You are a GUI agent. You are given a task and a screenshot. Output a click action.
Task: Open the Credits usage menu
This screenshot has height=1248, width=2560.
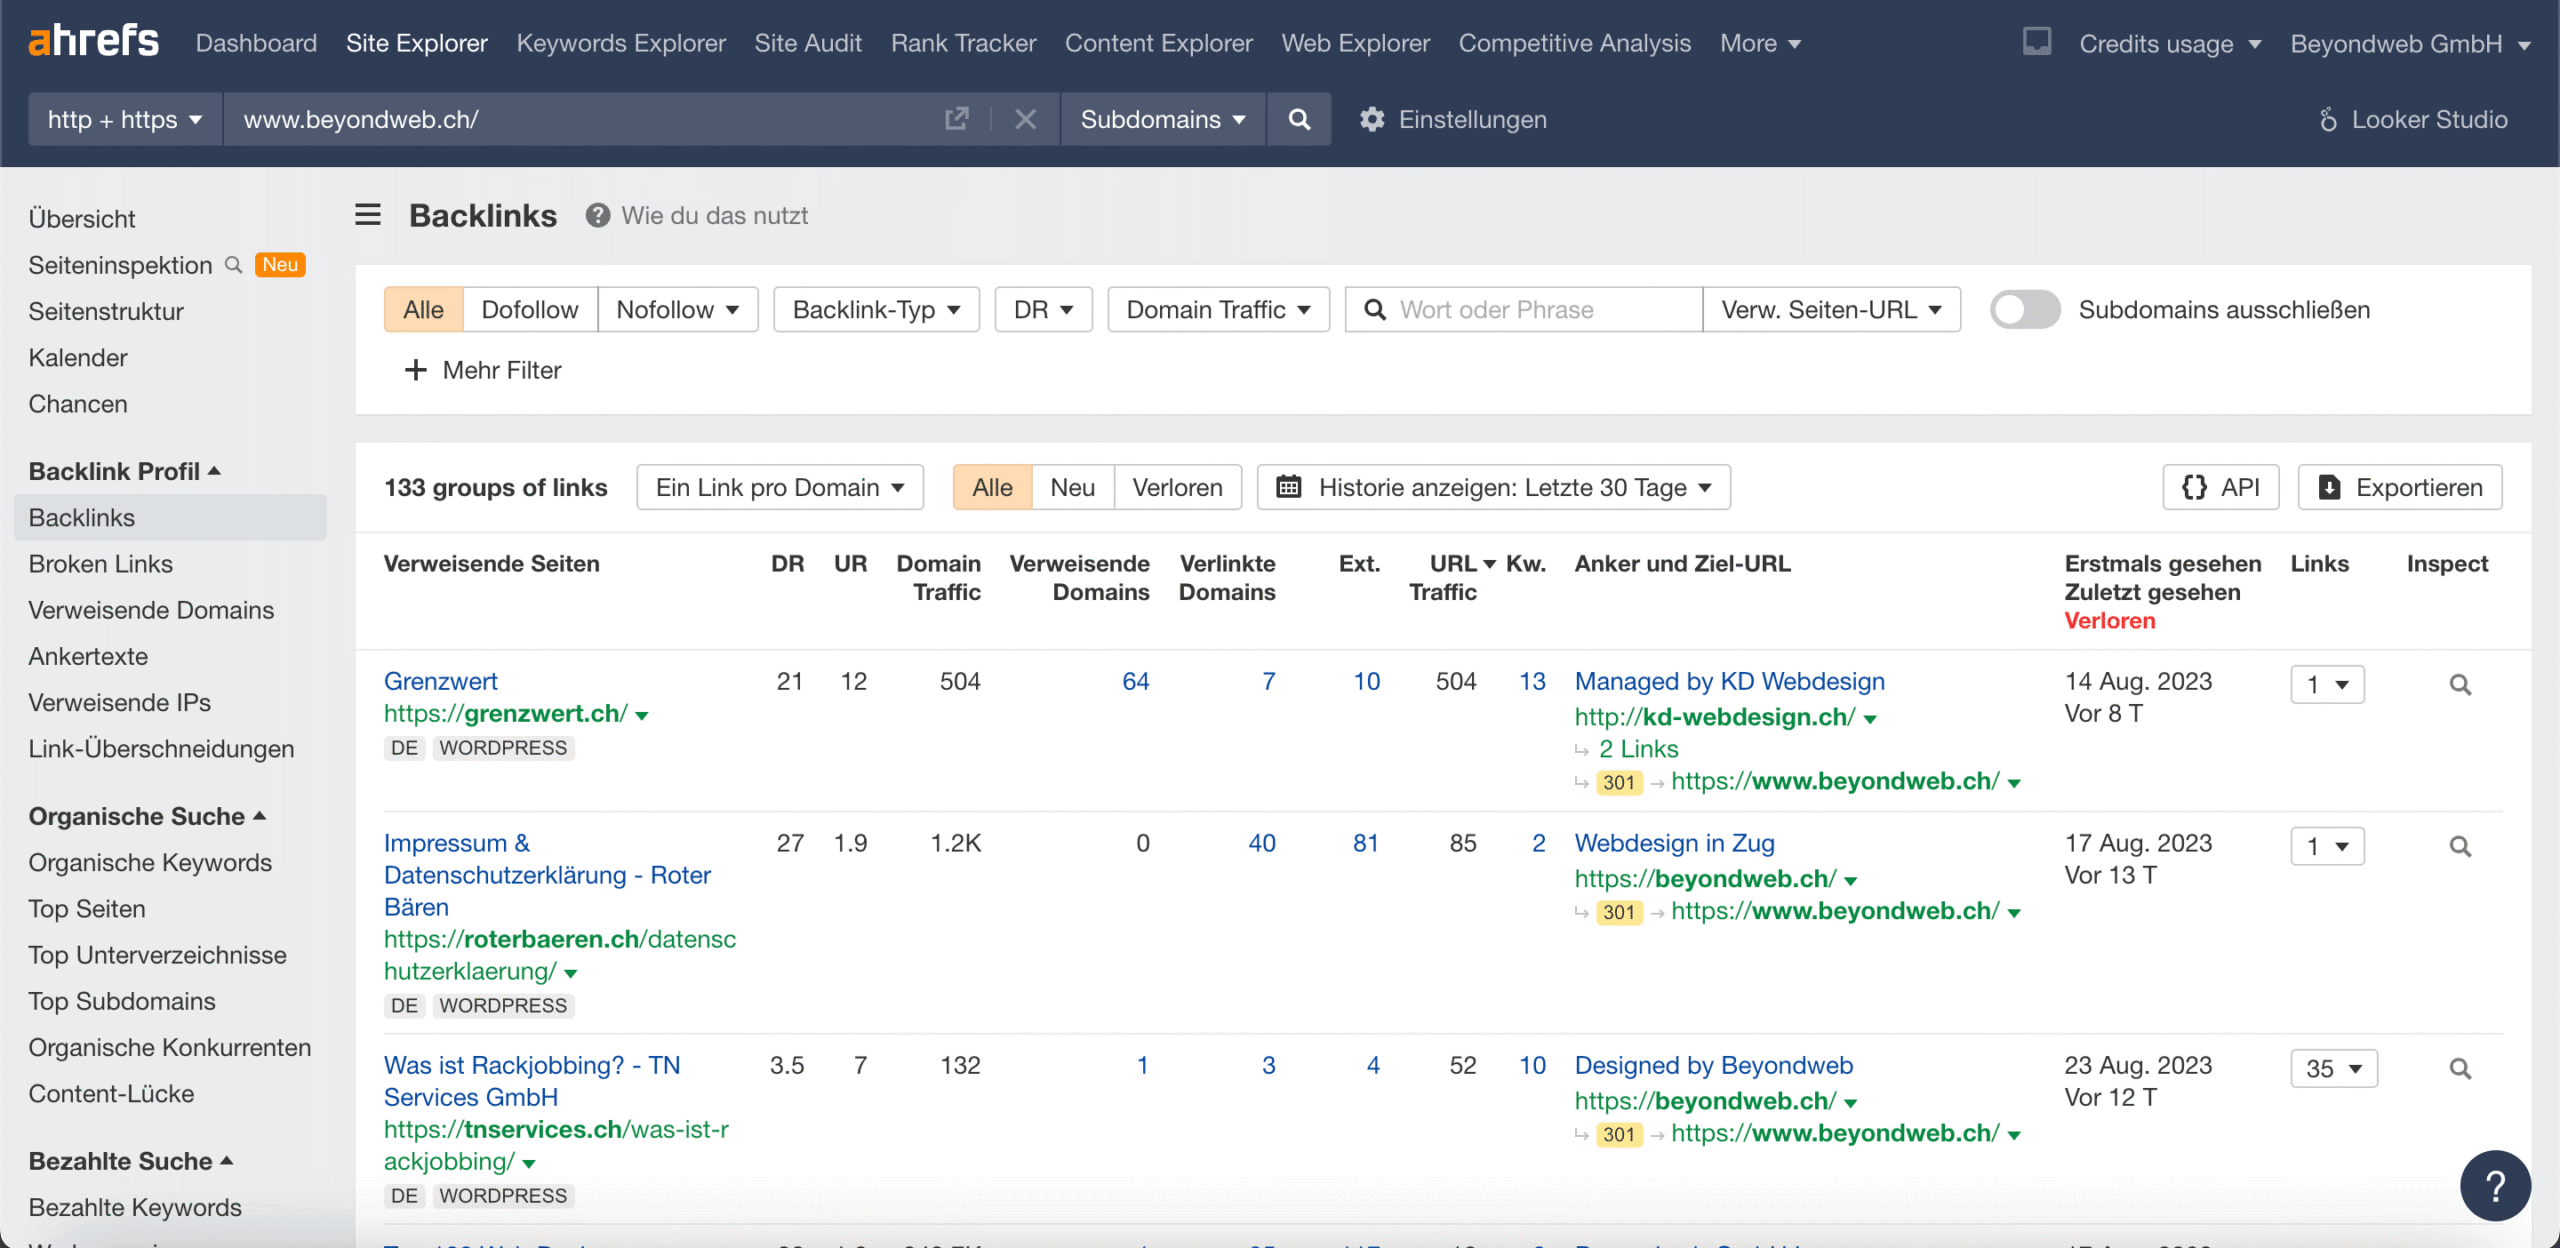2170,44
